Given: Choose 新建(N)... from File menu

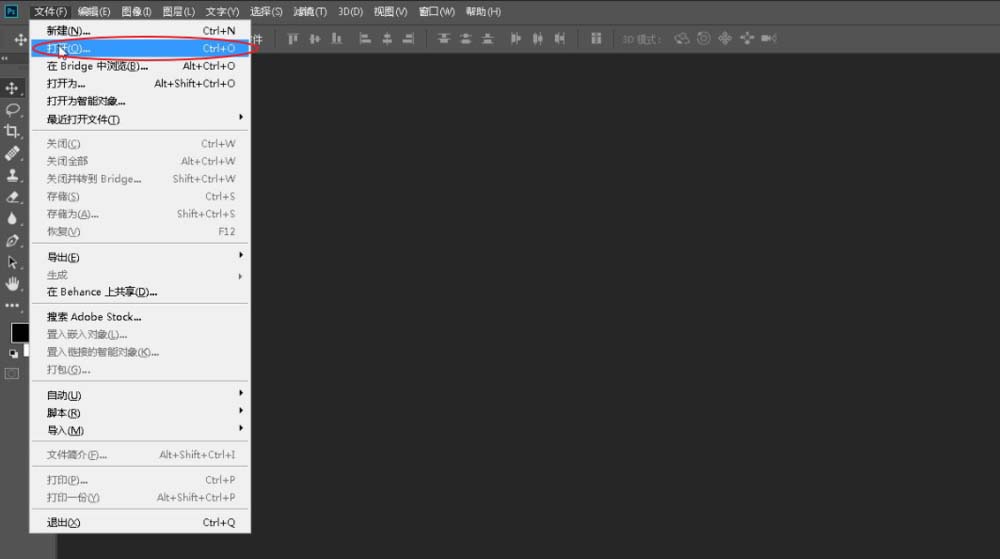Looking at the screenshot, I should pyautogui.click(x=140, y=31).
